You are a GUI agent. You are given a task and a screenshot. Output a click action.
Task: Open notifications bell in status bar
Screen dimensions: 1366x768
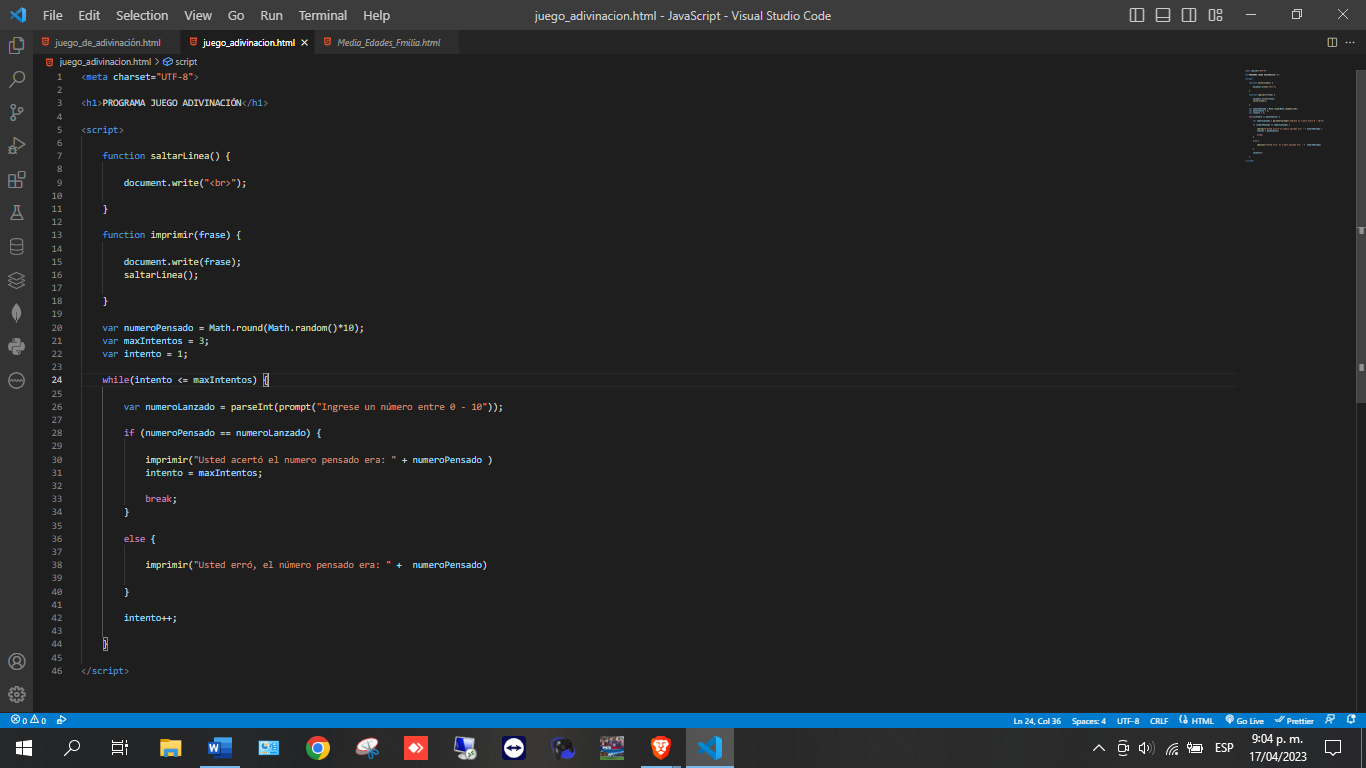pyautogui.click(x=1352, y=720)
